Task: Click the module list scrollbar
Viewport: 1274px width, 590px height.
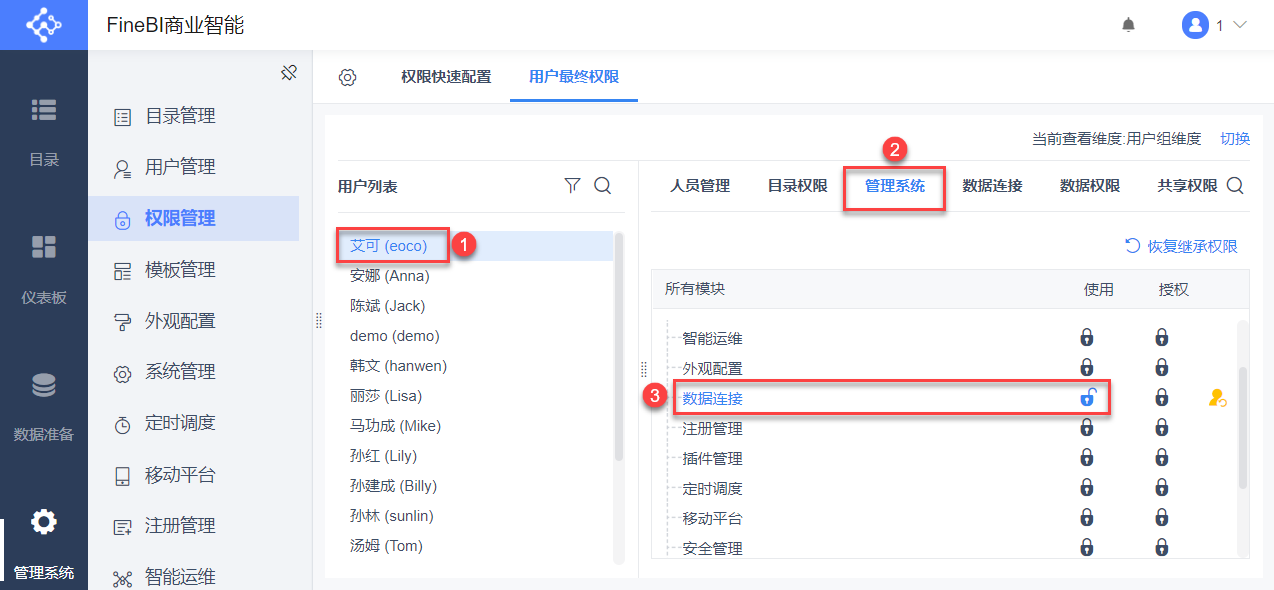Action: coord(1243,428)
